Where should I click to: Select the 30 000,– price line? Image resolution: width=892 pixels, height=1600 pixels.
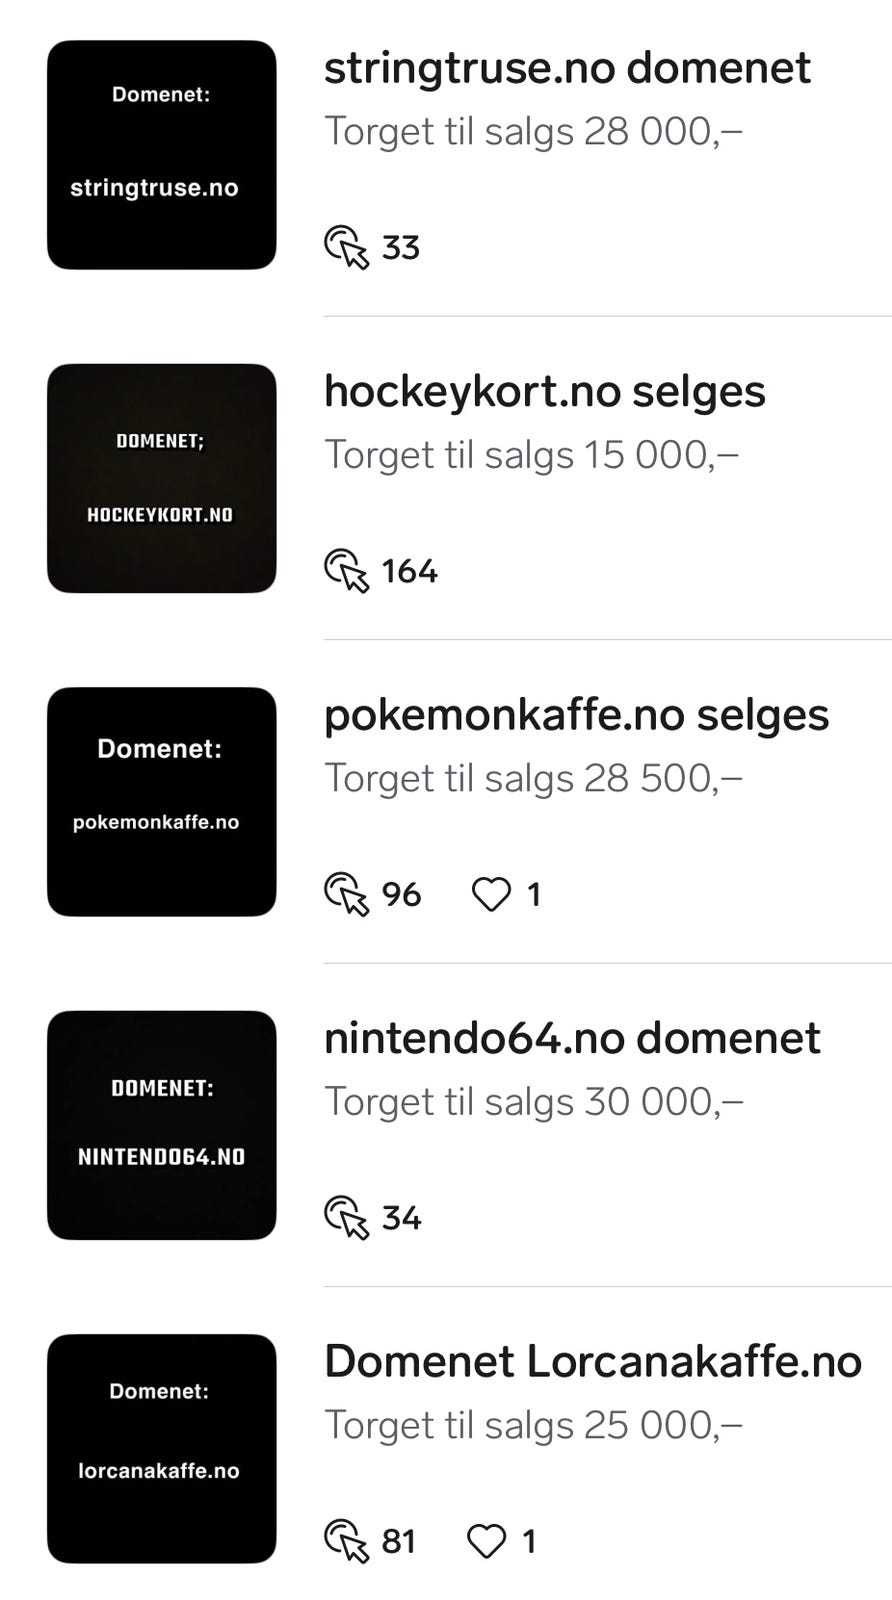pos(533,1102)
